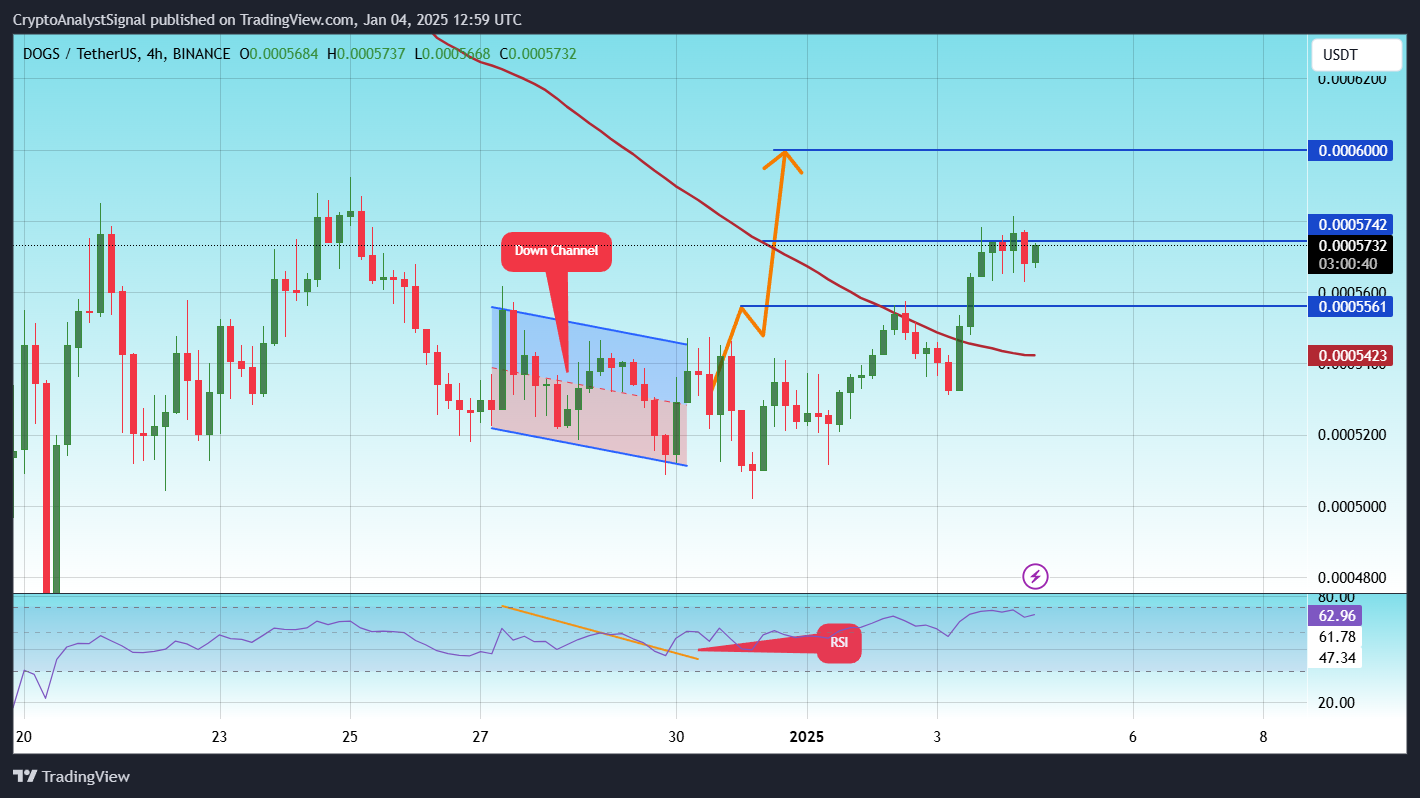This screenshot has width=1420, height=798.
Task: Click date 23 on time axis
Action: [220, 737]
